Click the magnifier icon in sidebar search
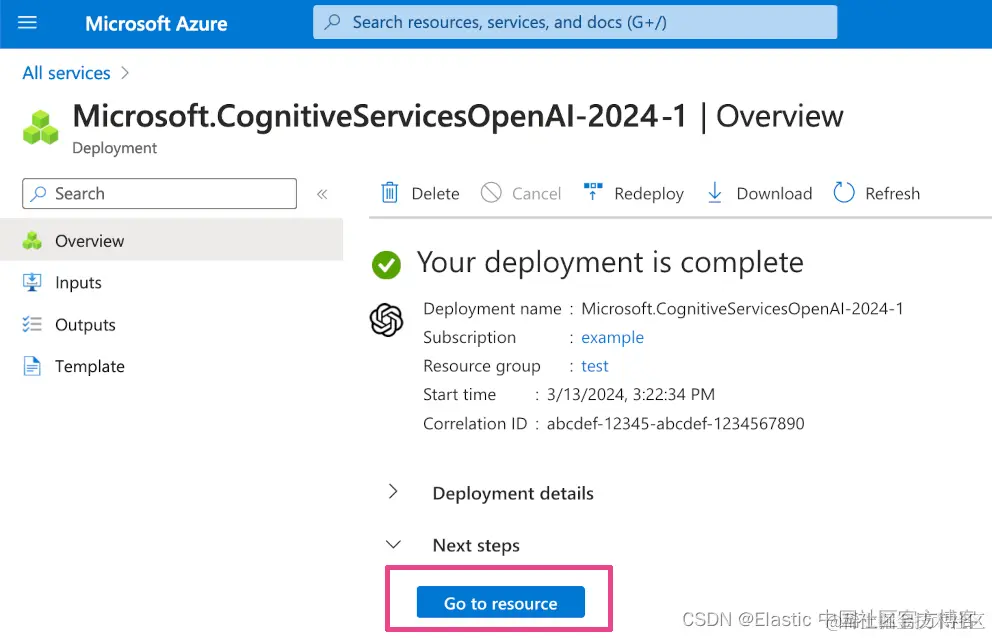This screenshot has width=992, height=638. pos(39,194)
